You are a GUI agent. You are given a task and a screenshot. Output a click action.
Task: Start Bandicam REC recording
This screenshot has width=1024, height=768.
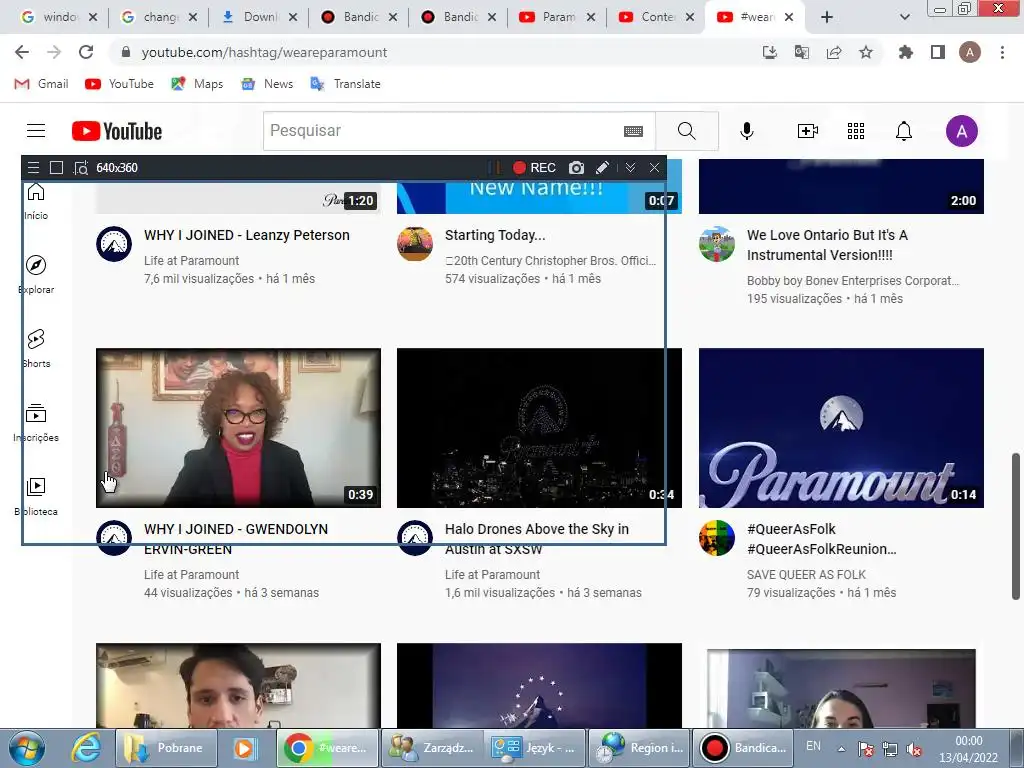coord(534,168)
